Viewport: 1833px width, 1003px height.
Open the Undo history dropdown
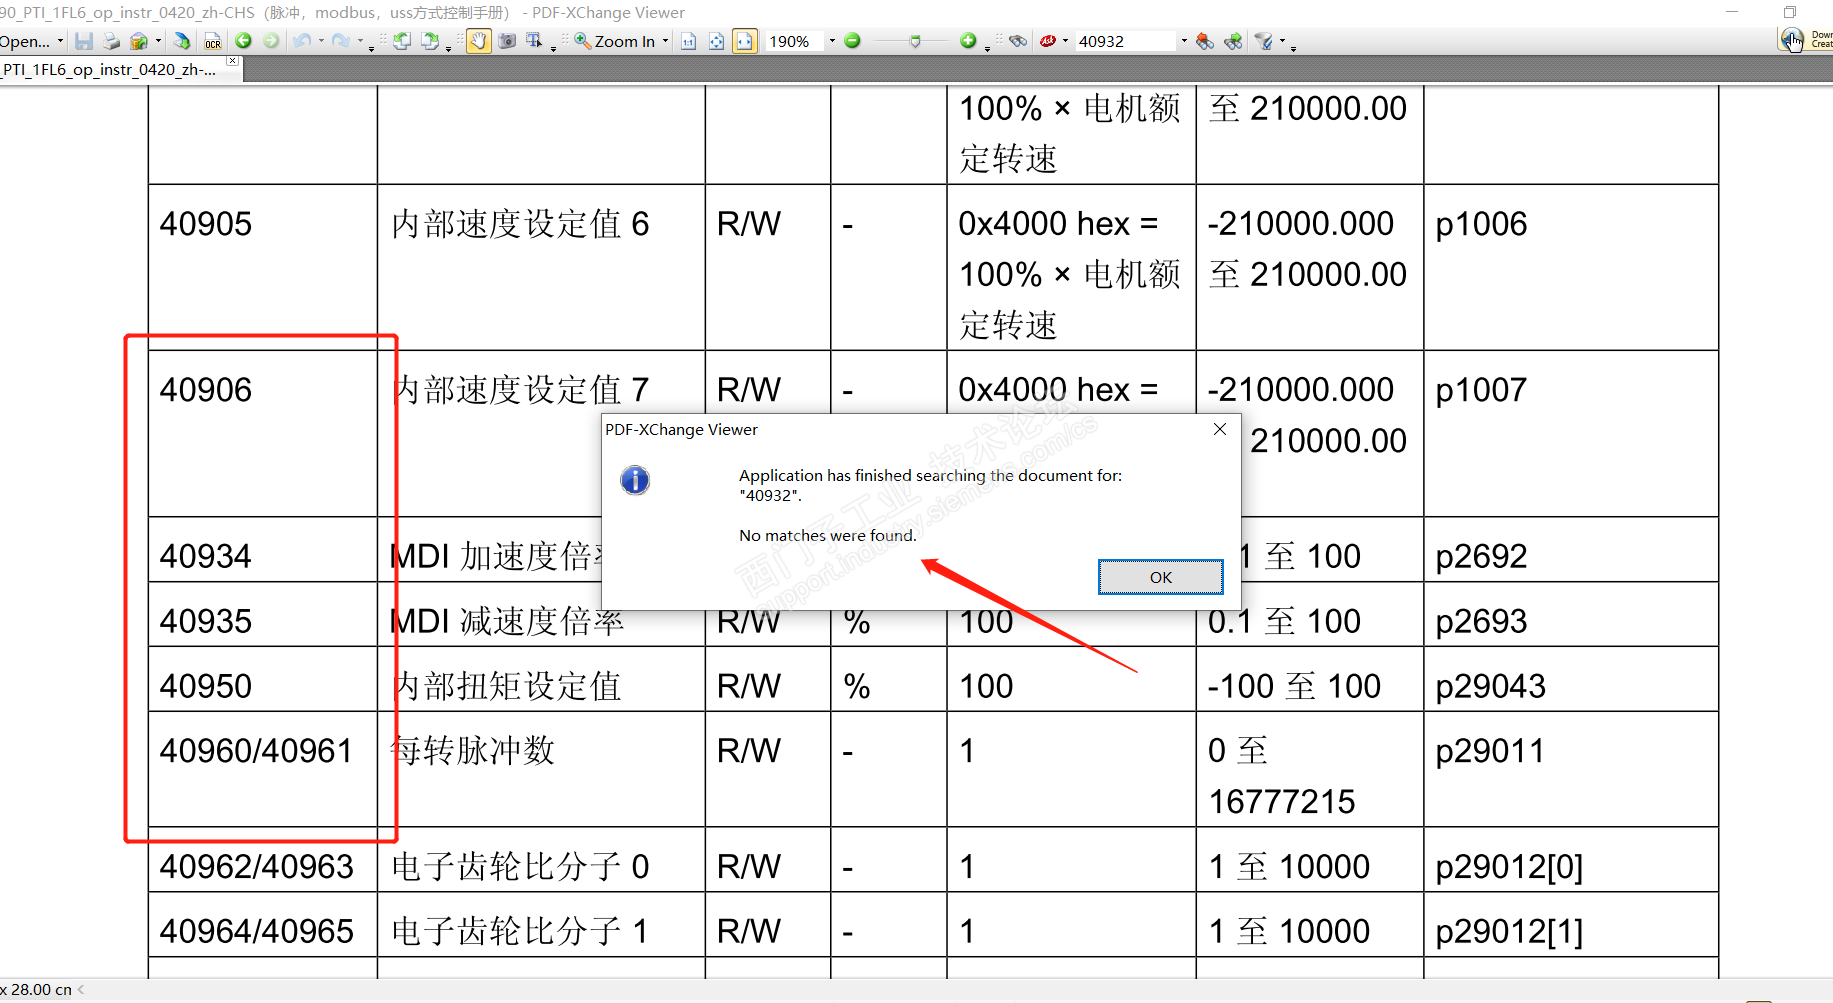click(320, 41)
